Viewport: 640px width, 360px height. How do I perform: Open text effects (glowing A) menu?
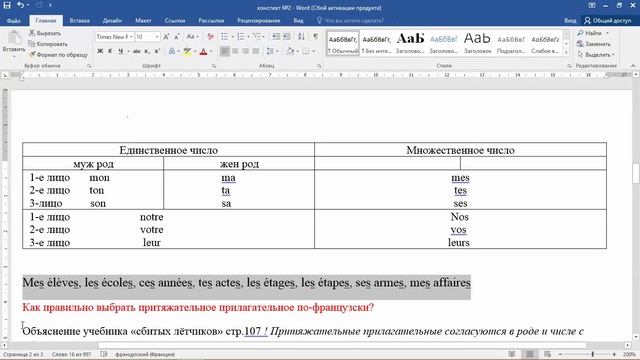coord(172,51)
